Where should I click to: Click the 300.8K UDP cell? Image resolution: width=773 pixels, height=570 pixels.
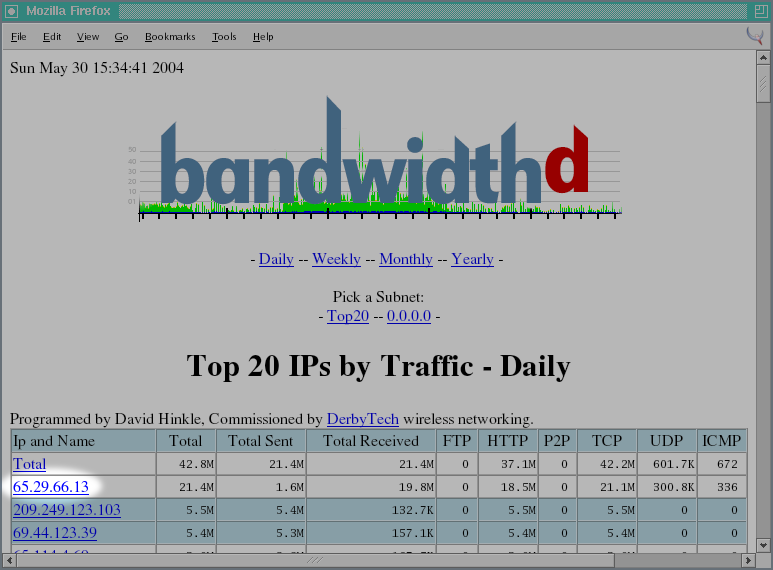coord(667,487)
